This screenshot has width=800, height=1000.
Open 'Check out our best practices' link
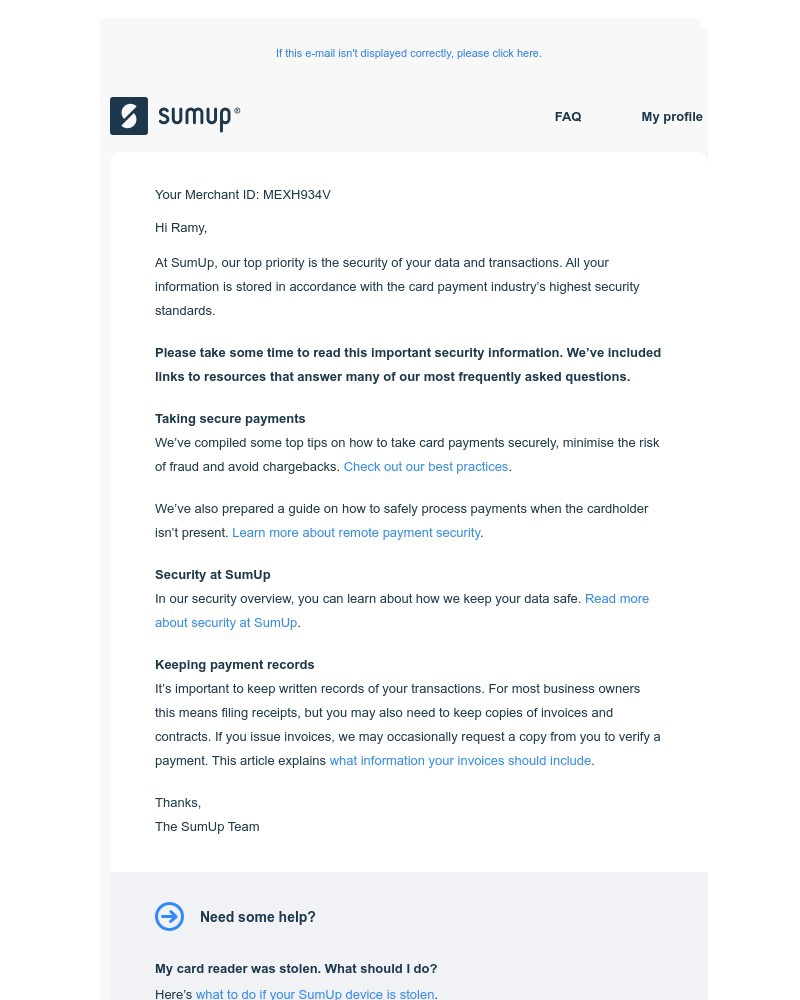(x=425, y=467)
